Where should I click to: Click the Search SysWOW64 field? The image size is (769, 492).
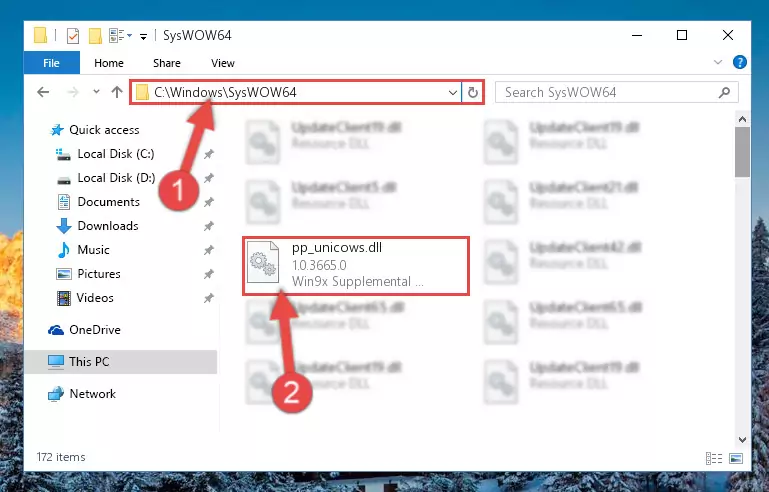616,92
